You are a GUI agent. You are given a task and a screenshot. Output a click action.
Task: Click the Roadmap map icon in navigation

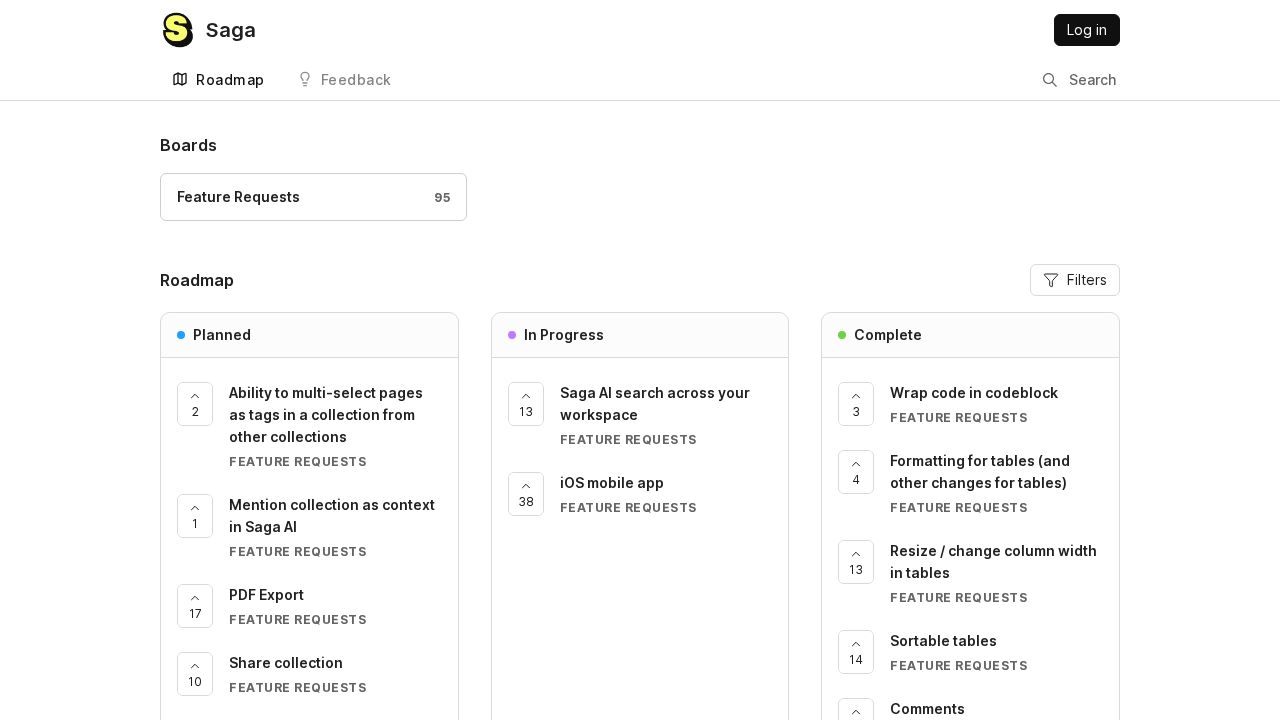(x=180, y=79)
